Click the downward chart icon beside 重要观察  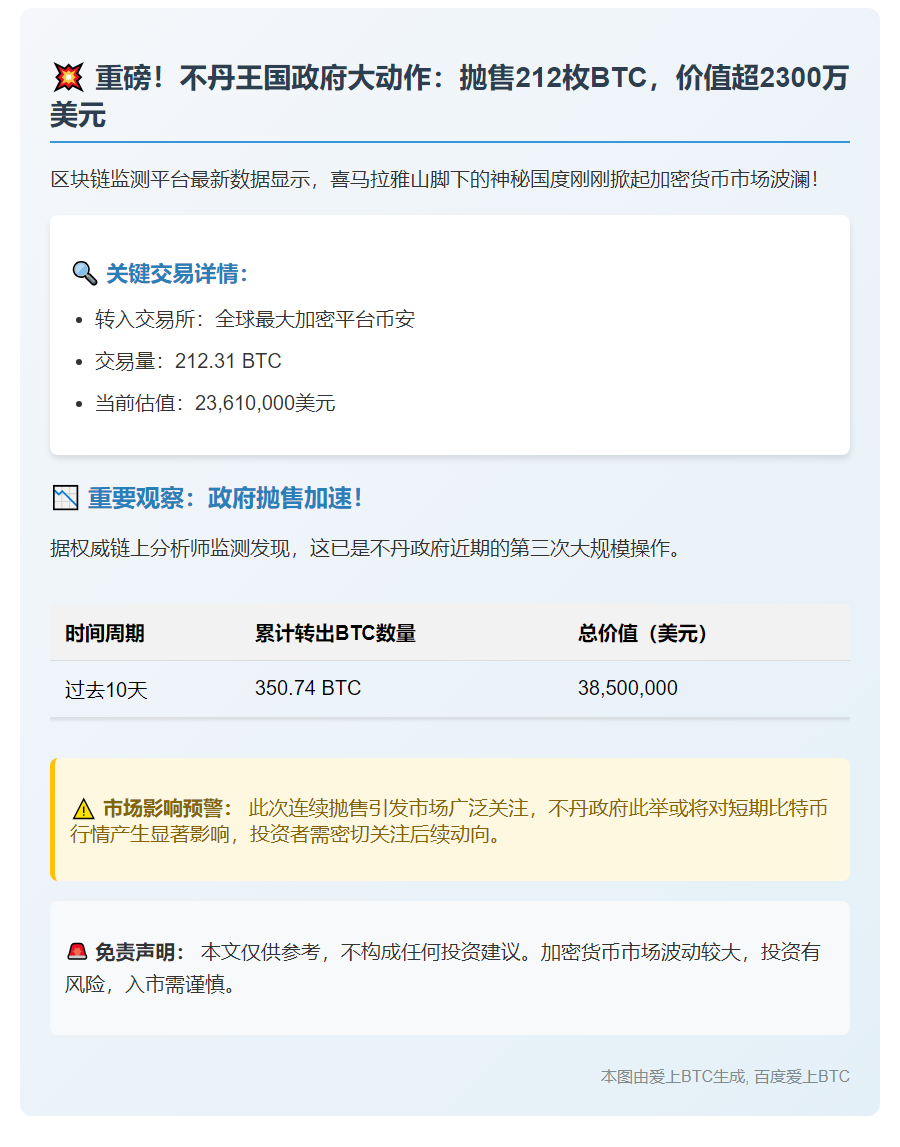coord(65,498)
